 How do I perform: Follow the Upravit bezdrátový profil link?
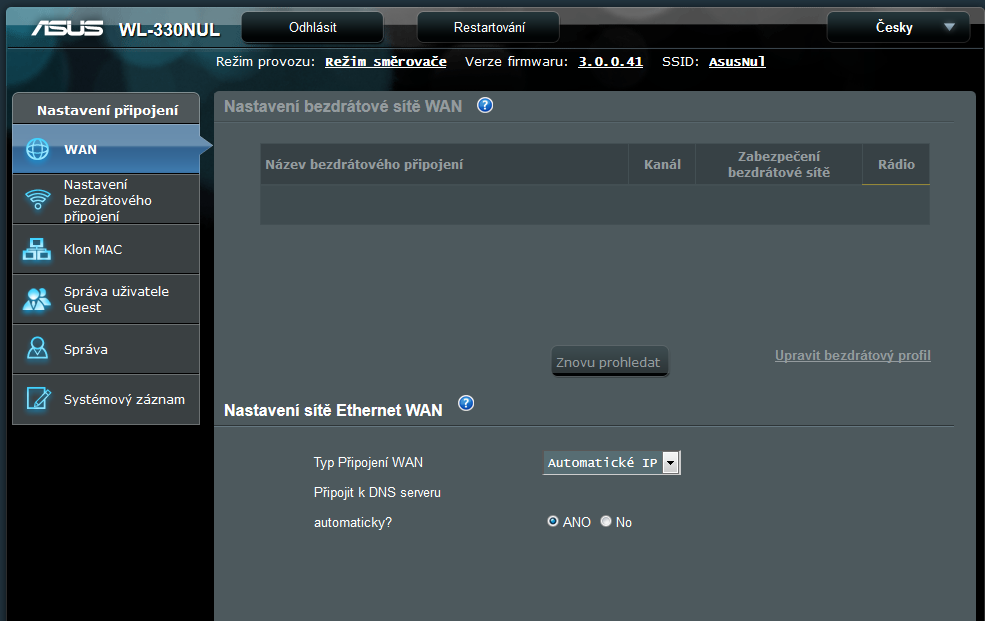[852, 355]
